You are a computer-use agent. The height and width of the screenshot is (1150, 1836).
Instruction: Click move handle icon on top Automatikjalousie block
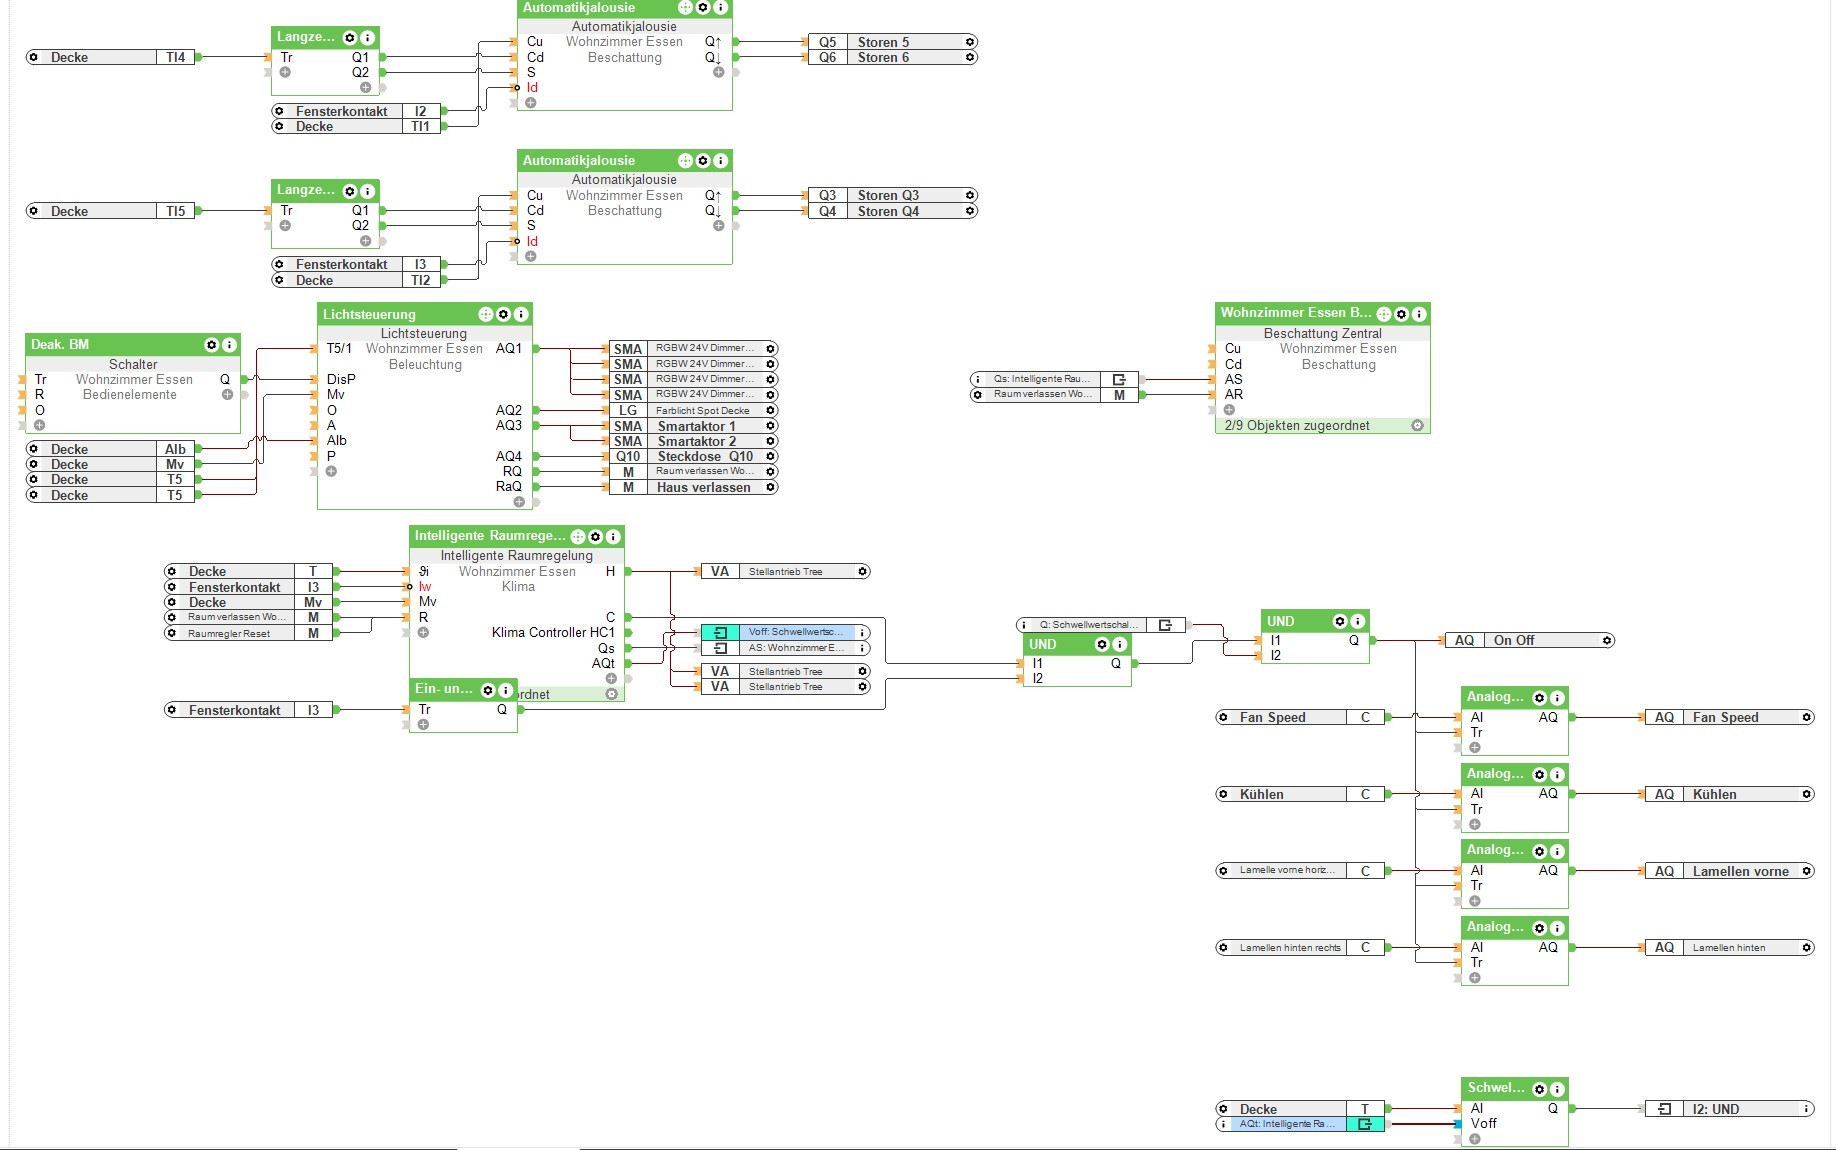tap(685, 8)
